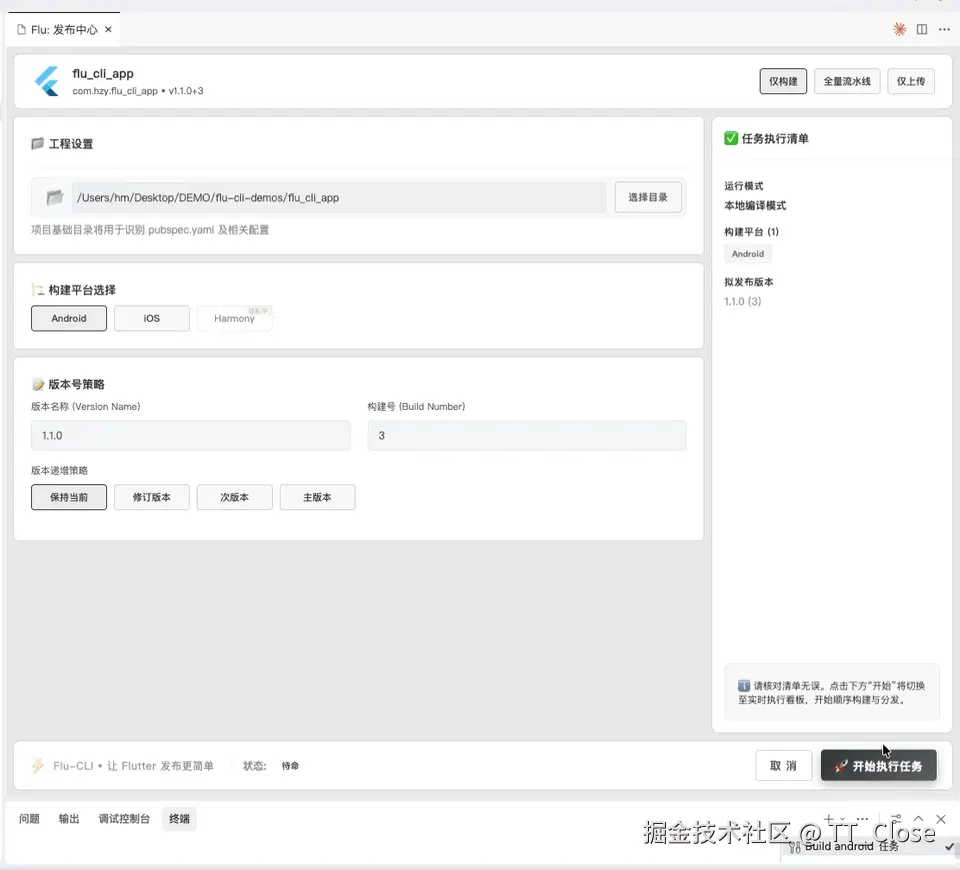Click the planned version 1.1.0 (3) text
The height and width of the screenshot is (870, 960).
pos(743,301)
